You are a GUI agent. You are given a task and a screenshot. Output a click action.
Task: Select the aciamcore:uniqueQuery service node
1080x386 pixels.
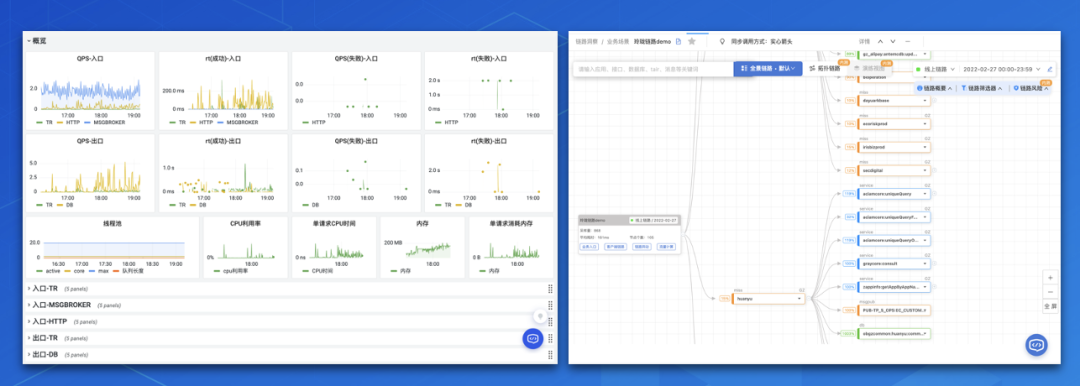[894, 194]
